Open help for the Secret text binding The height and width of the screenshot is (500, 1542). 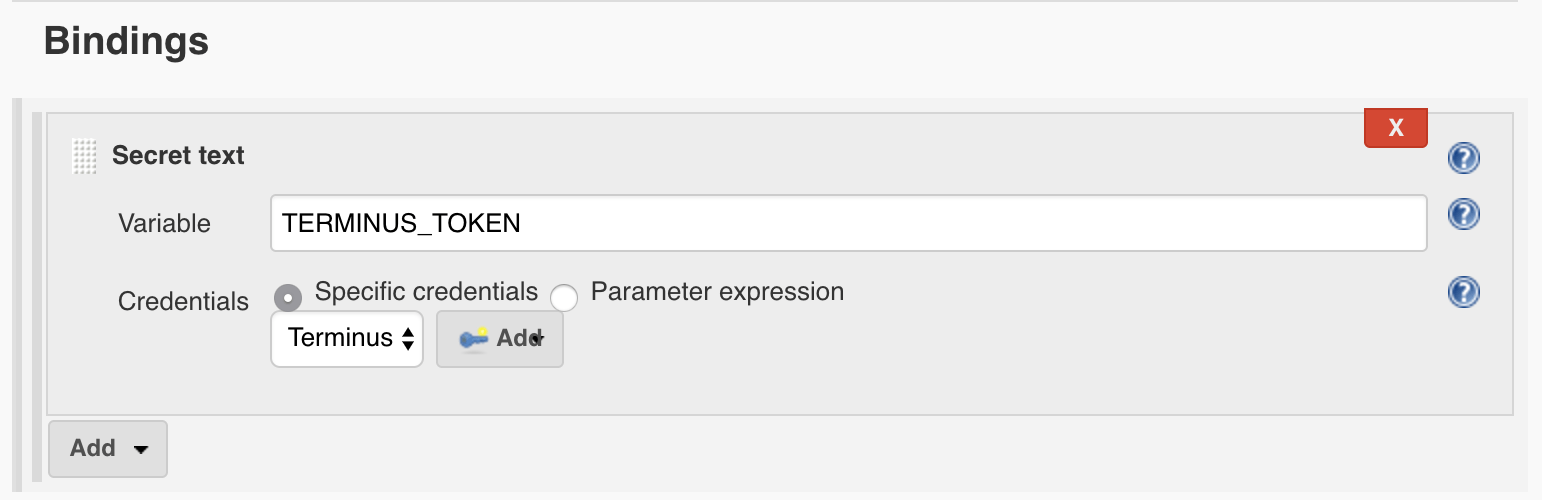pos(1463,158)
